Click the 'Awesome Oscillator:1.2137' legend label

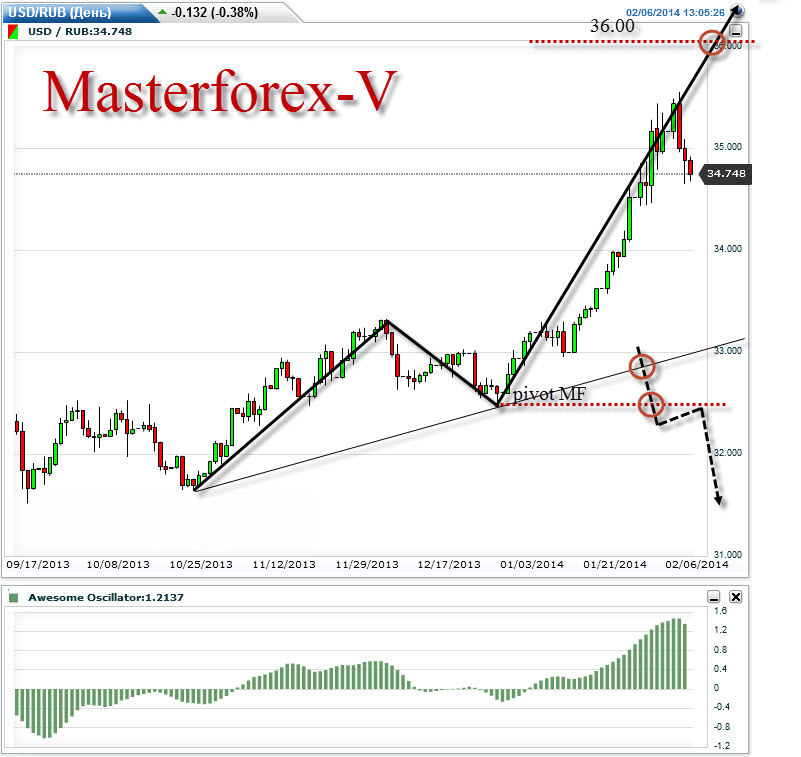click(106, 598)
